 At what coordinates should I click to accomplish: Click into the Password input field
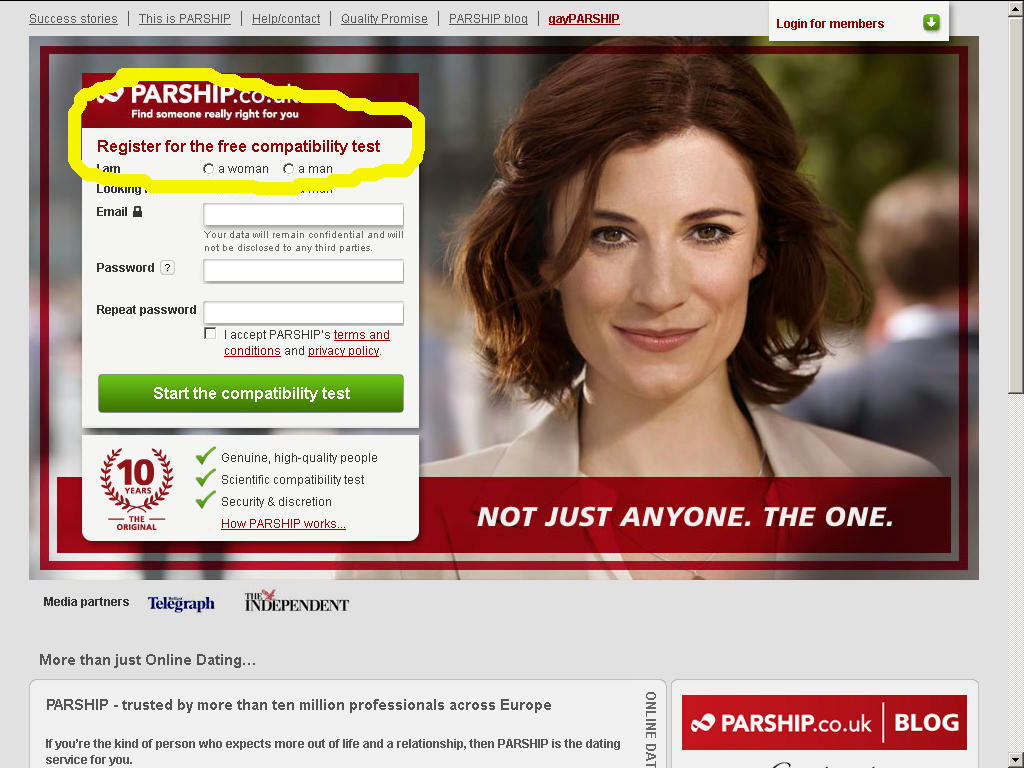tap(303, 270)
